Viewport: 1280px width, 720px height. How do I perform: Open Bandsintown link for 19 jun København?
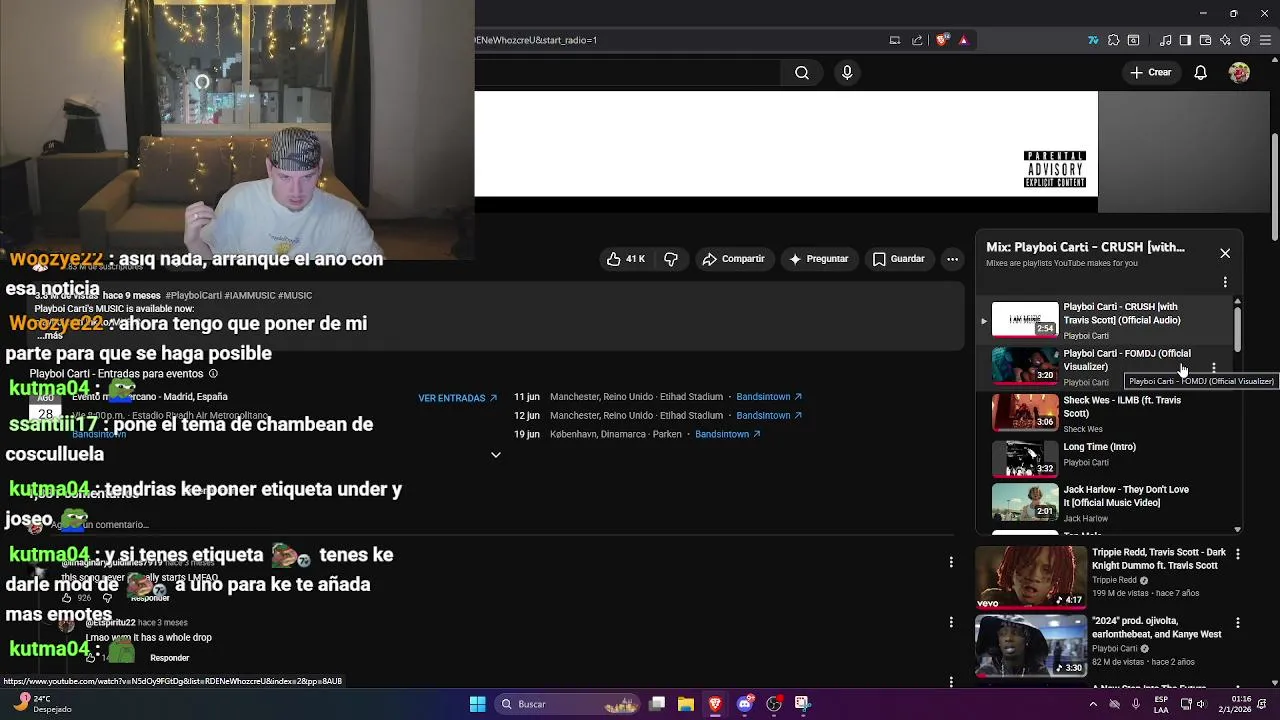728,434
